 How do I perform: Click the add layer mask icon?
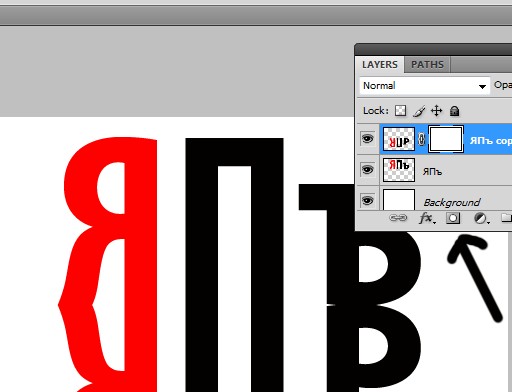coord(453,218)
